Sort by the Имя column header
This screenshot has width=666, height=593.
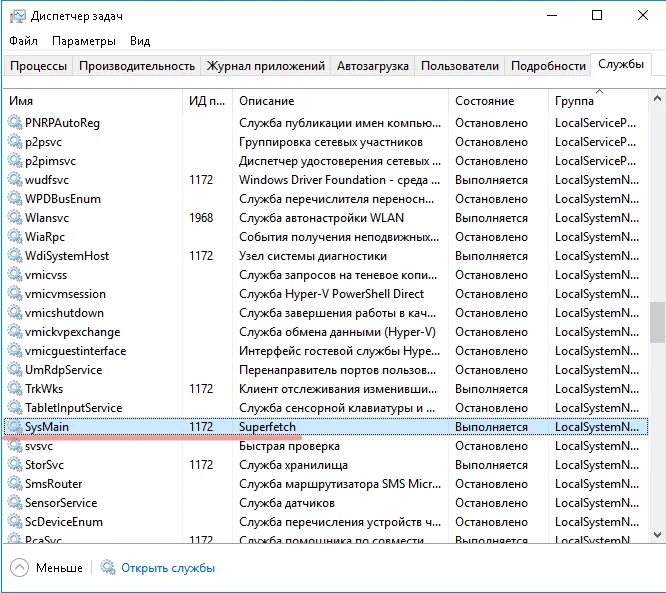point(93,101)
